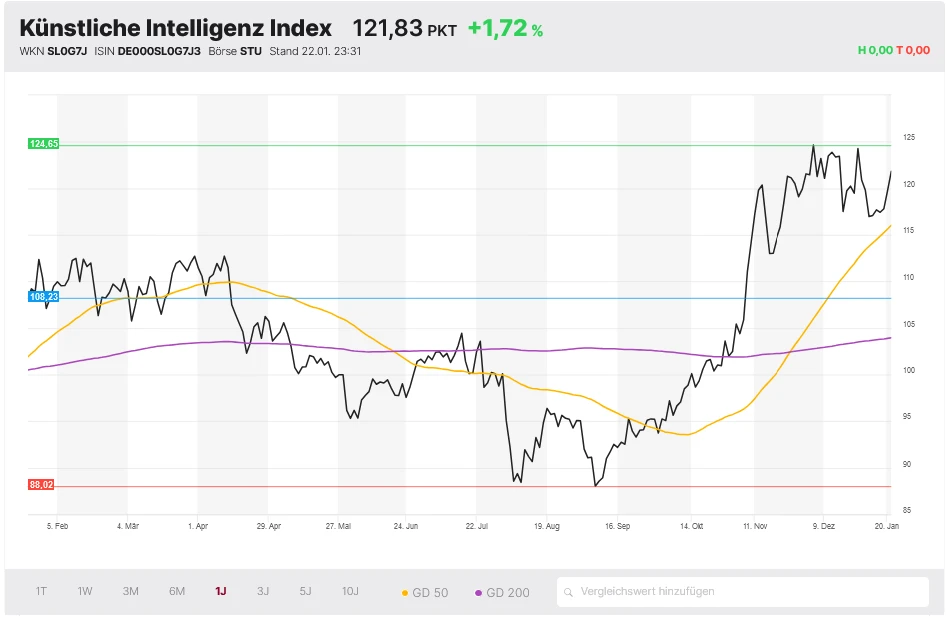Click the currently active 1J timeframe
The image size is (947, 631).
220,592
